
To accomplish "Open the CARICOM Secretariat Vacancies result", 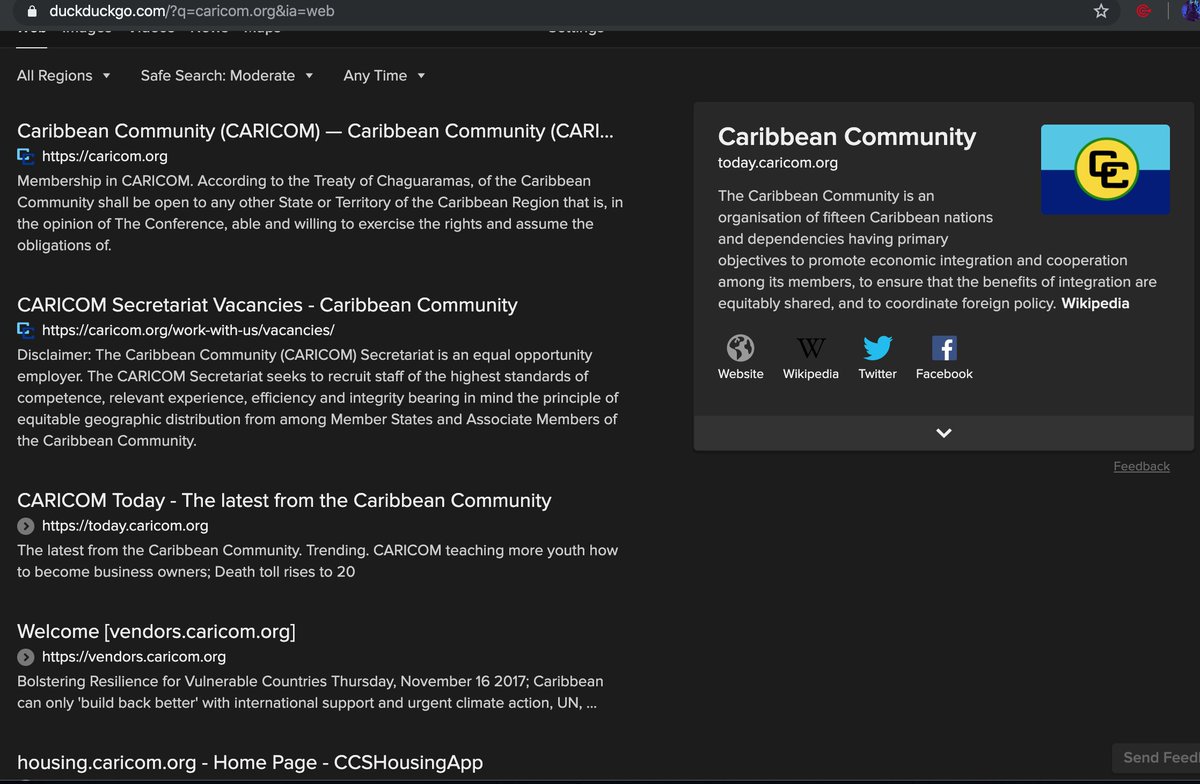I will (x=267, y=305).
